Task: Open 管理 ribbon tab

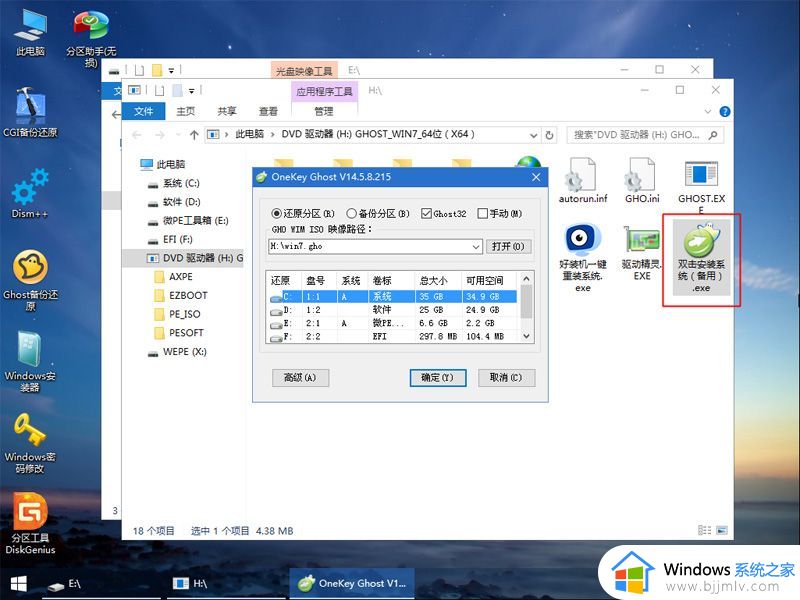Action: [x=324, y=111]
